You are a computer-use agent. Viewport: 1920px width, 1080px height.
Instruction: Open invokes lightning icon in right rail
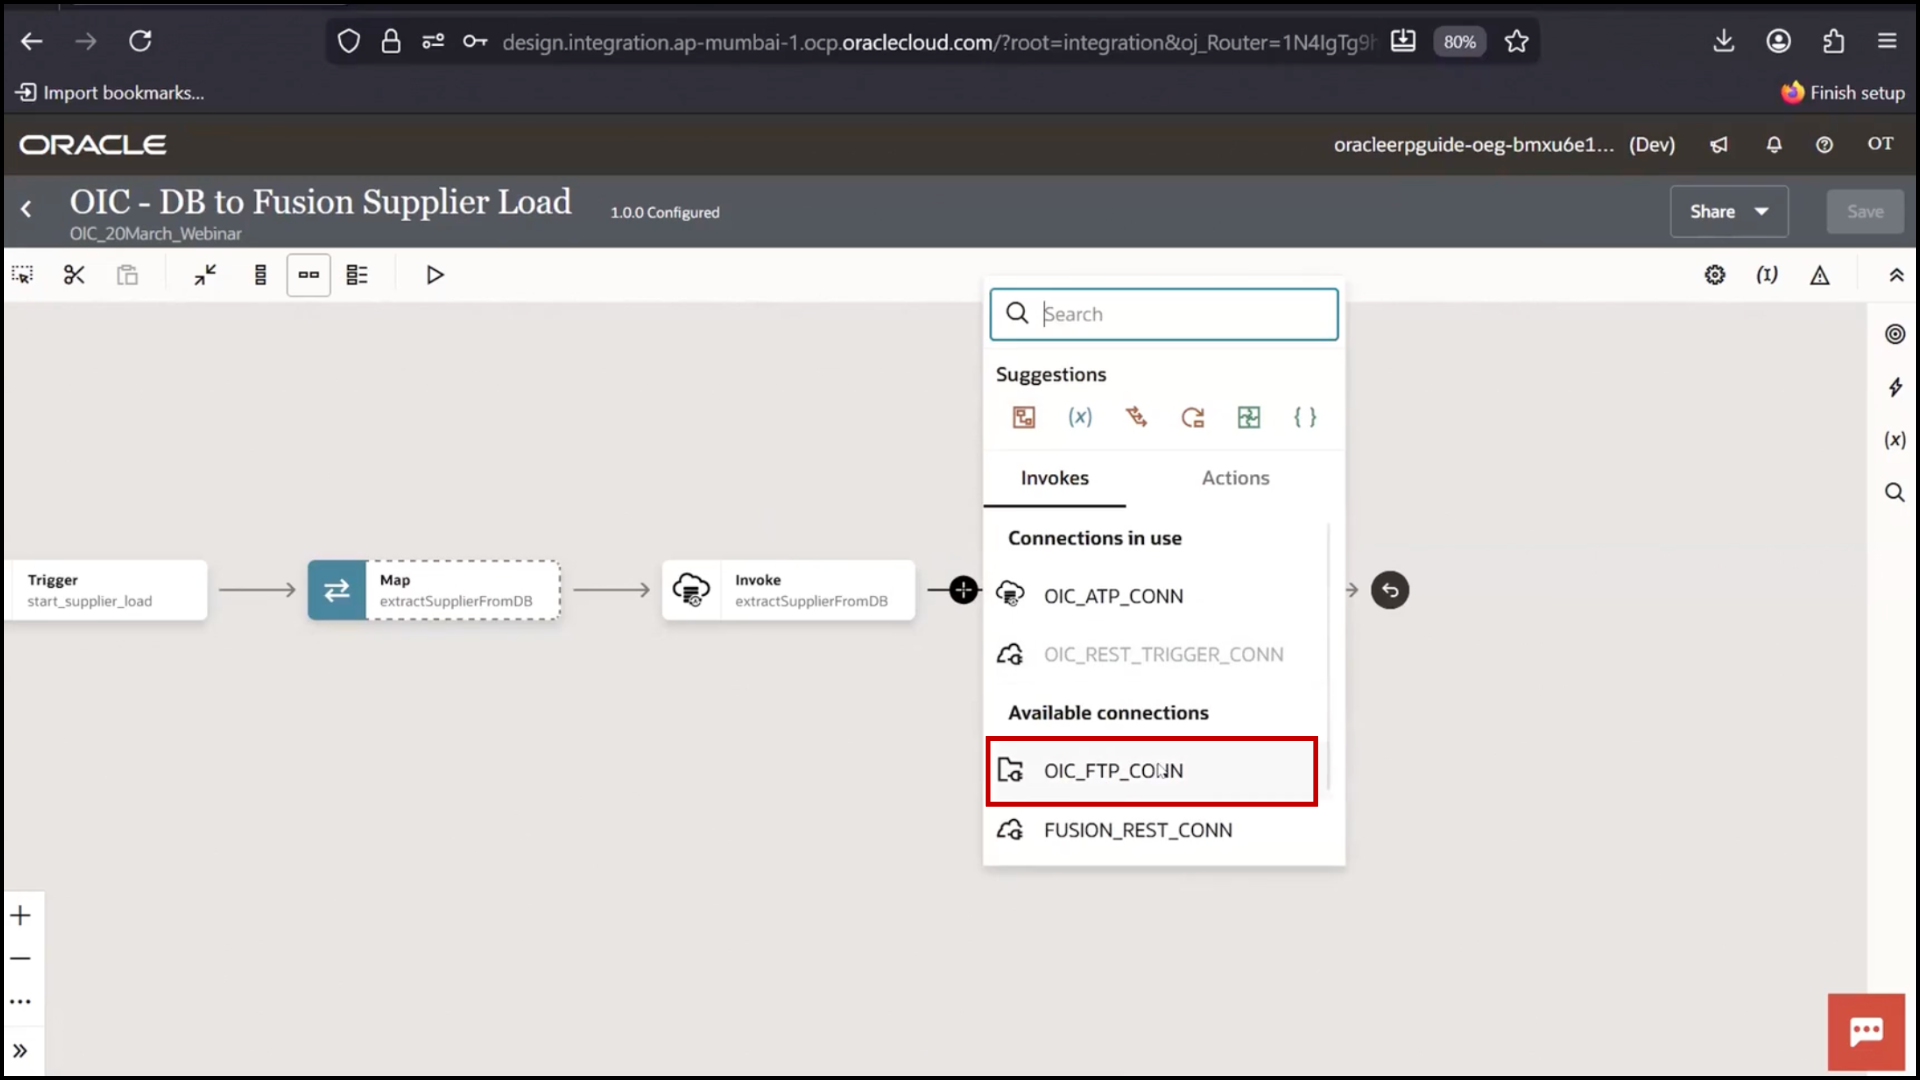click(x=1895, y=387)
